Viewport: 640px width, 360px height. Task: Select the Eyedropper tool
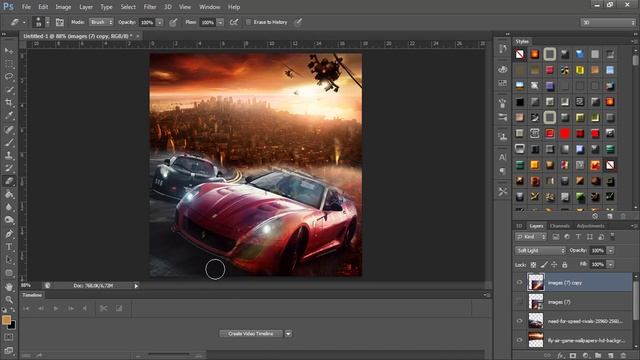coord(9,116)
